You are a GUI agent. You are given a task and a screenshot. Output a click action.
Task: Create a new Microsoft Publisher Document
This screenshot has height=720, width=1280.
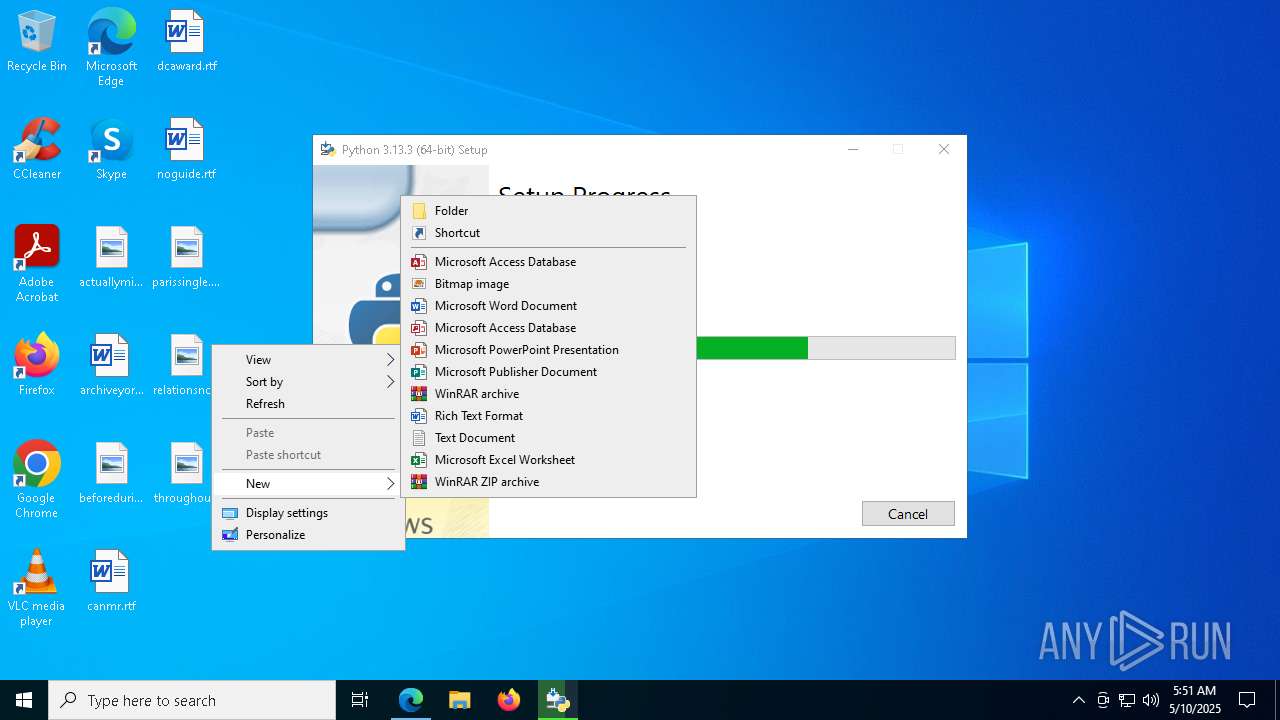tap(548, 372)
